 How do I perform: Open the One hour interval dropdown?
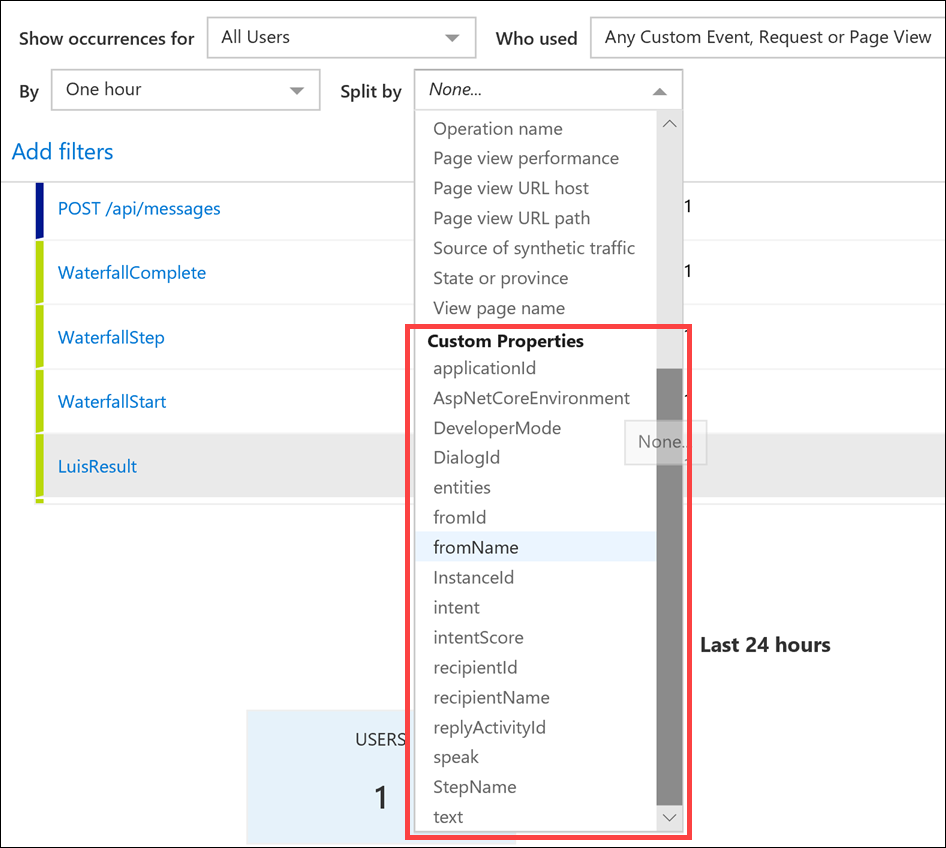click(x=185, y=90)
